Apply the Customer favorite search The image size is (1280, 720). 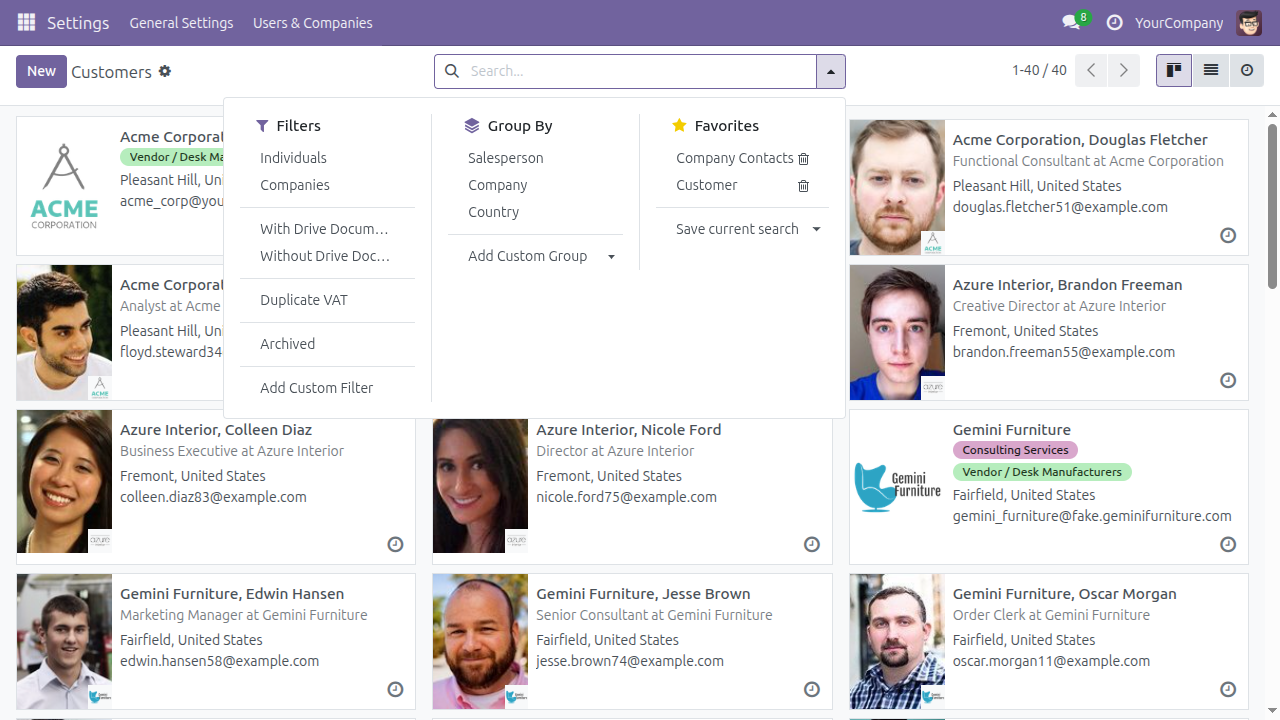click(706, 185)
